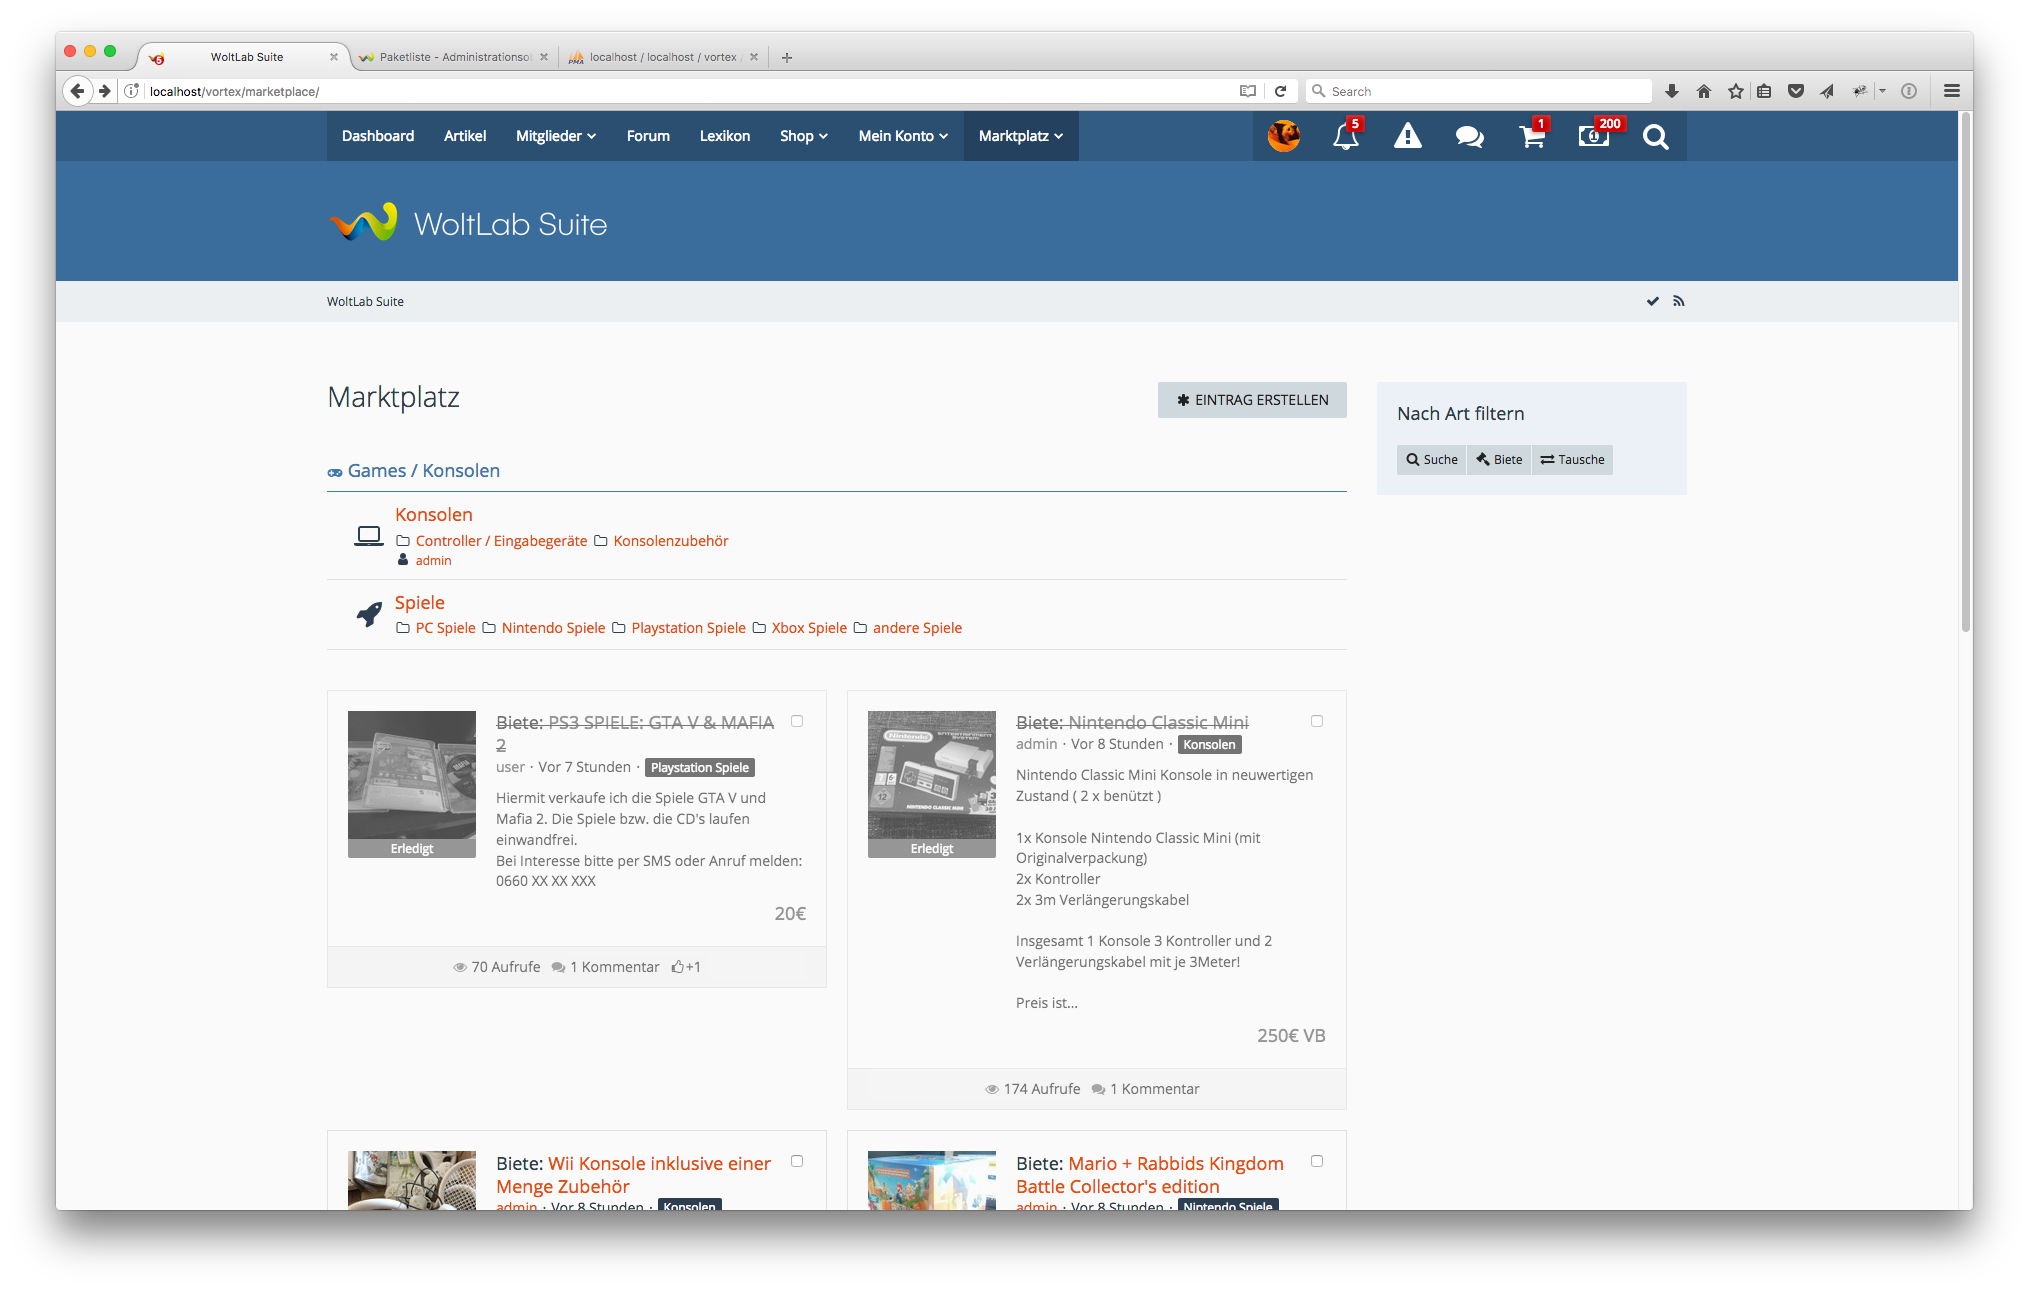Open the notifications bell icon
Screen dimensions: 2029x1290
click(x=1345, y=137)
